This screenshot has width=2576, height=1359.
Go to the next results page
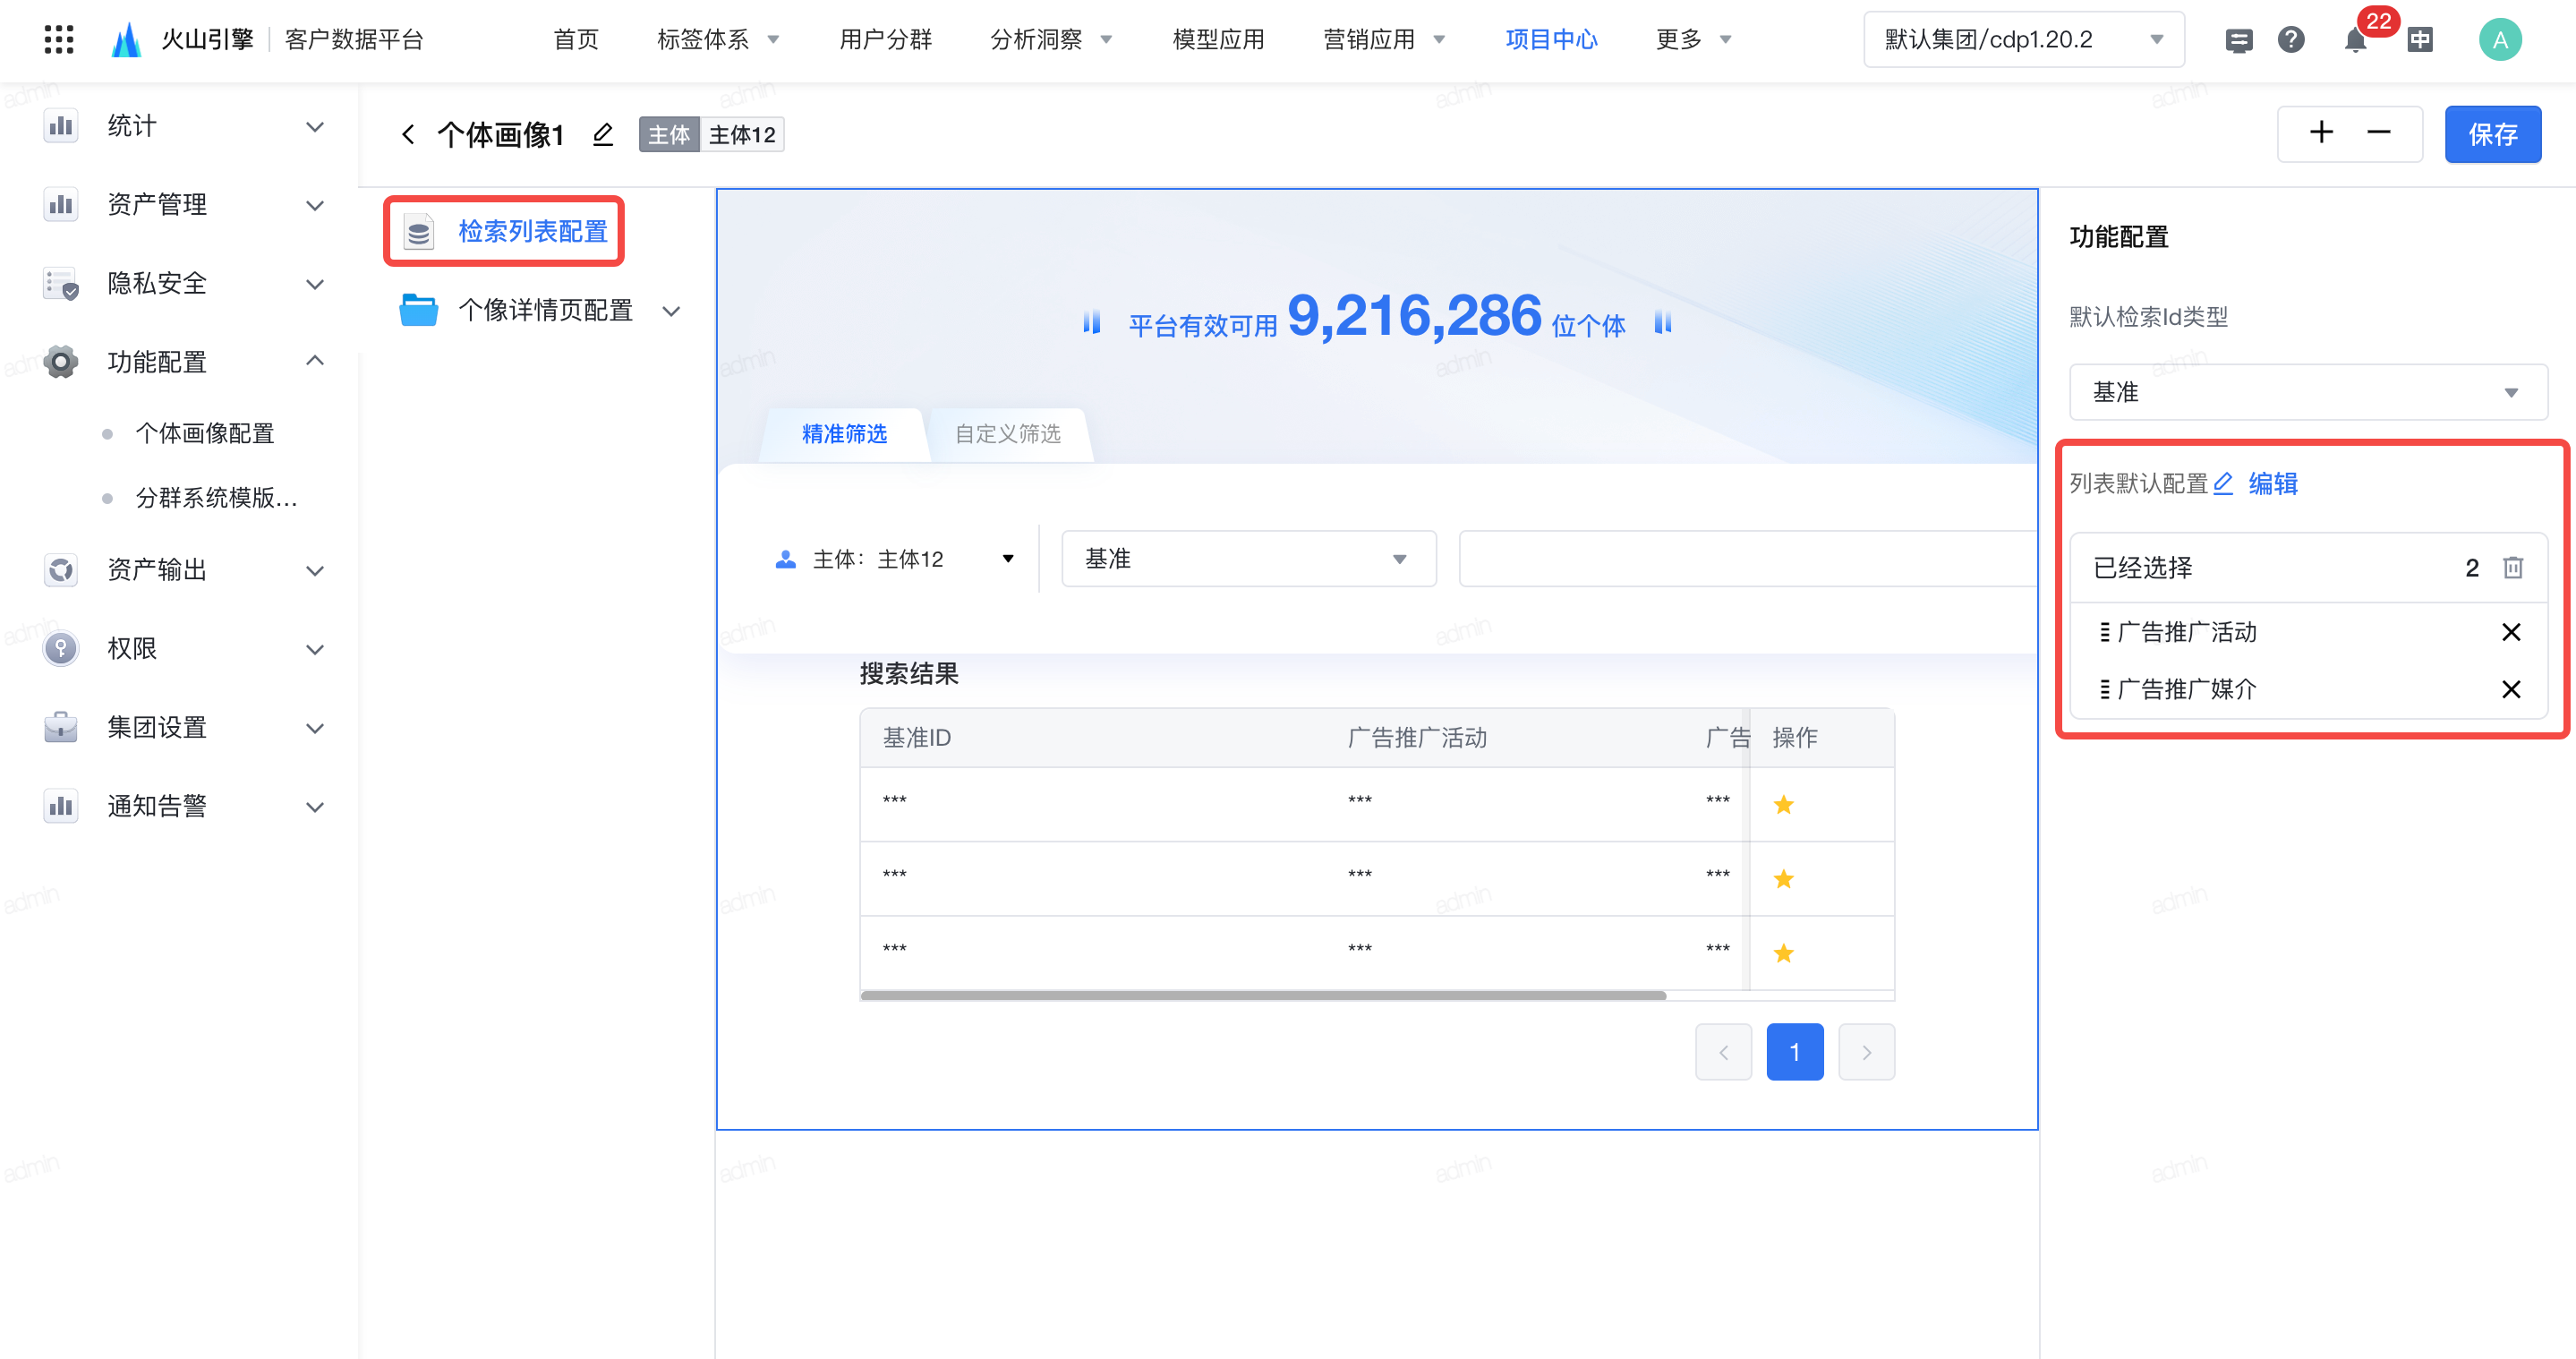click(1866, 1052)
